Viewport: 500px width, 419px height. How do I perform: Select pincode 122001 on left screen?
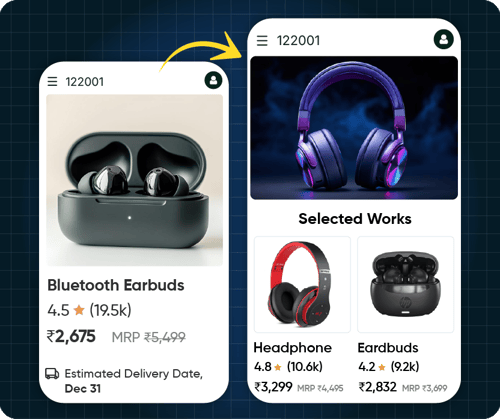[85, 82]
